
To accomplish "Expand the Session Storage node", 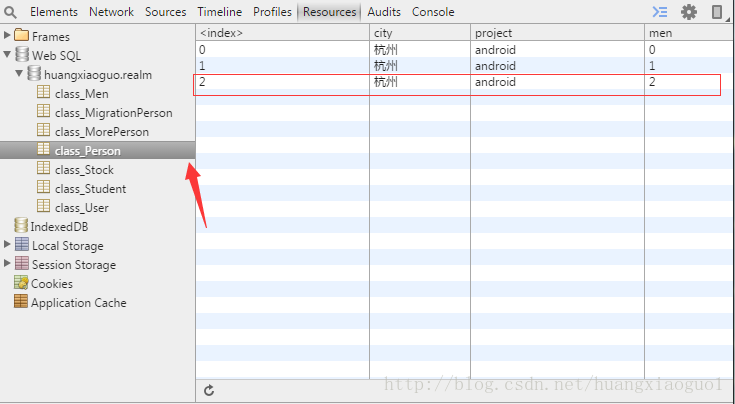I will 7,263.
